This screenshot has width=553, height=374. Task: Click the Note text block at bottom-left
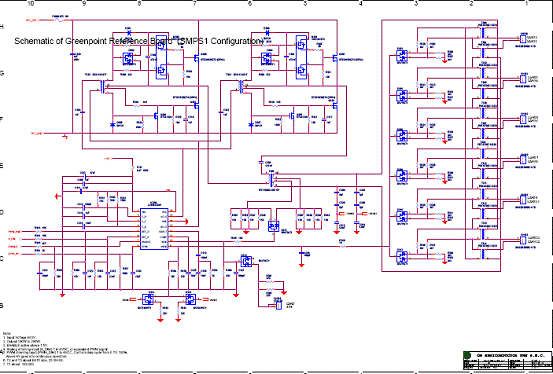[x=65, y=349]
